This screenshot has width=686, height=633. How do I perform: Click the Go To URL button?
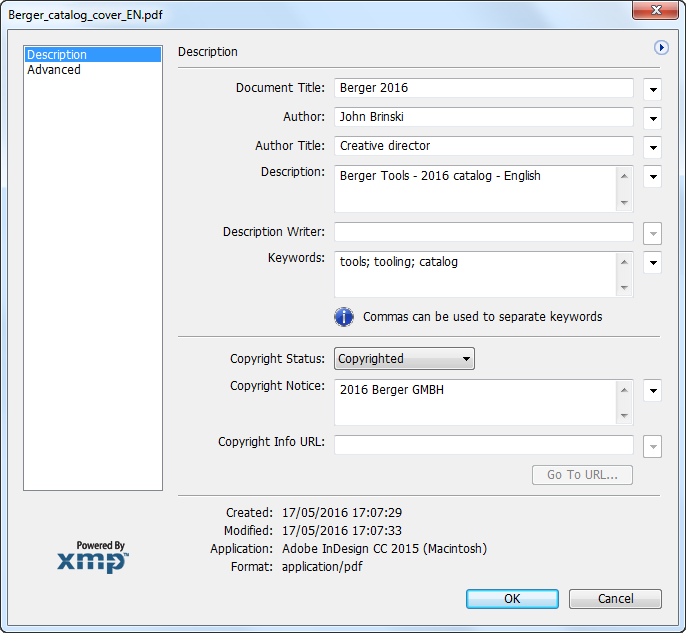tap(582, 475)
